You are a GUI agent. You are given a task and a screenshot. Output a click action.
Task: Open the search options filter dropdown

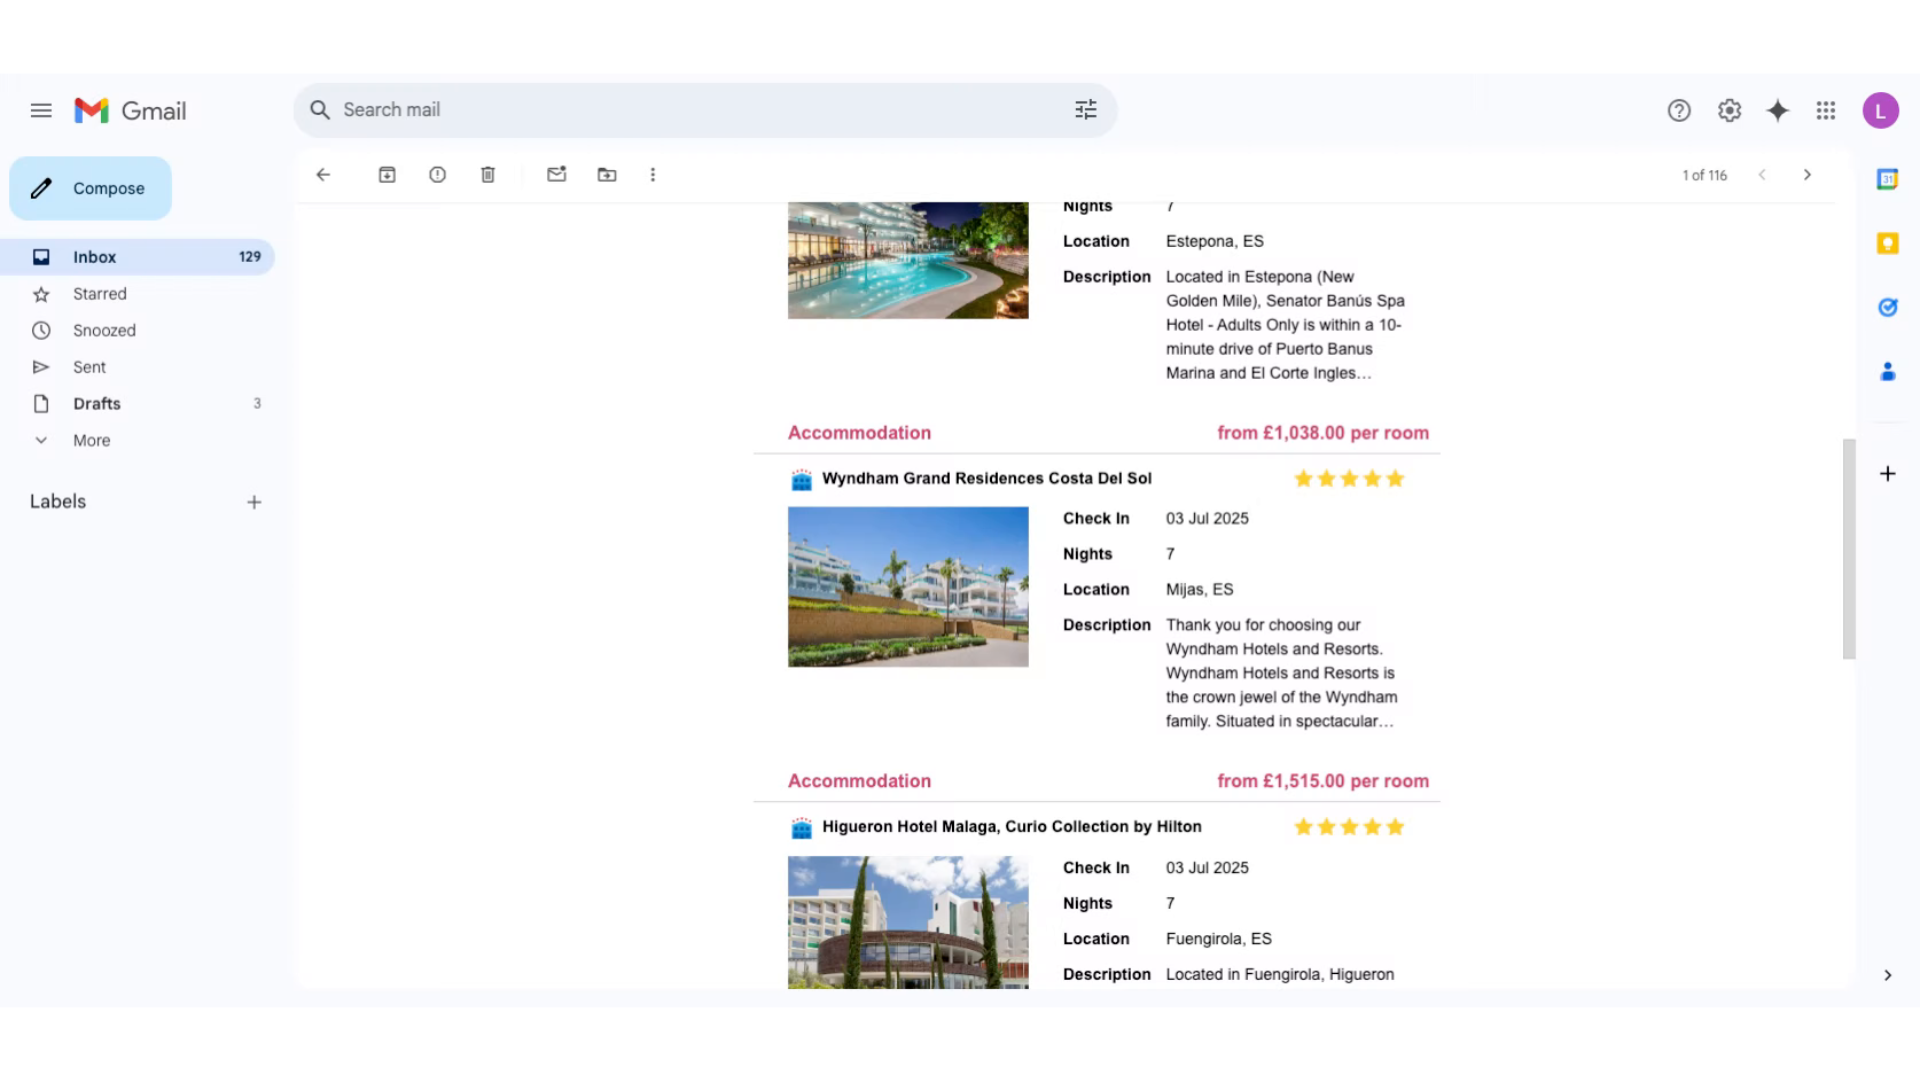1085,110
